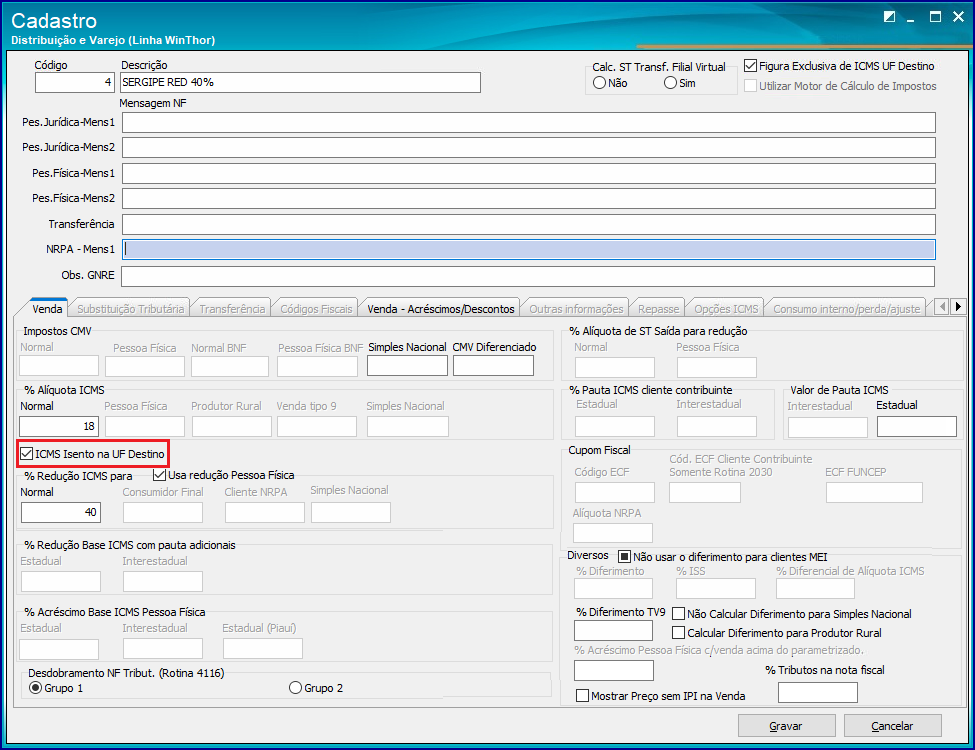The height and width of the screenshot is (750, 975).
Task: Click the Pes.Jurídica-Mens2 field
Action: 529,147
